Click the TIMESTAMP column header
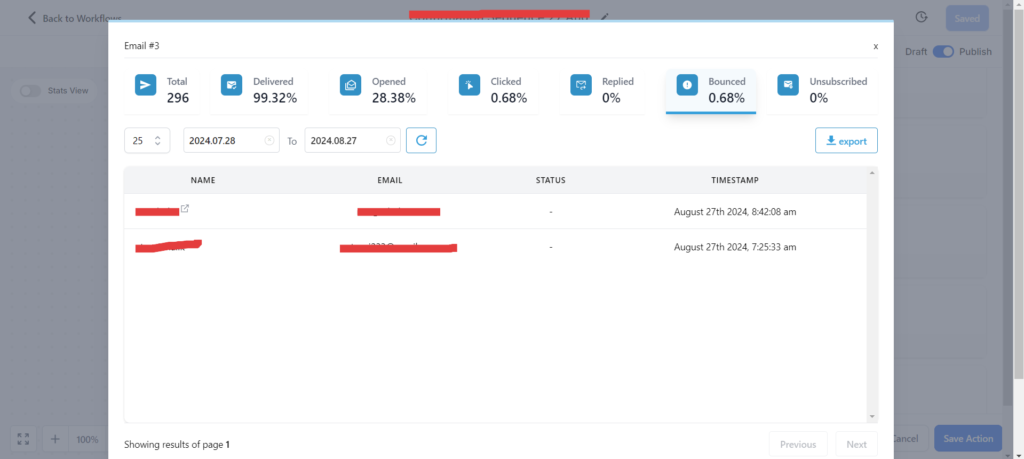Image resolution: width=1024 pixels, height=459 pixels. (735, 180)
